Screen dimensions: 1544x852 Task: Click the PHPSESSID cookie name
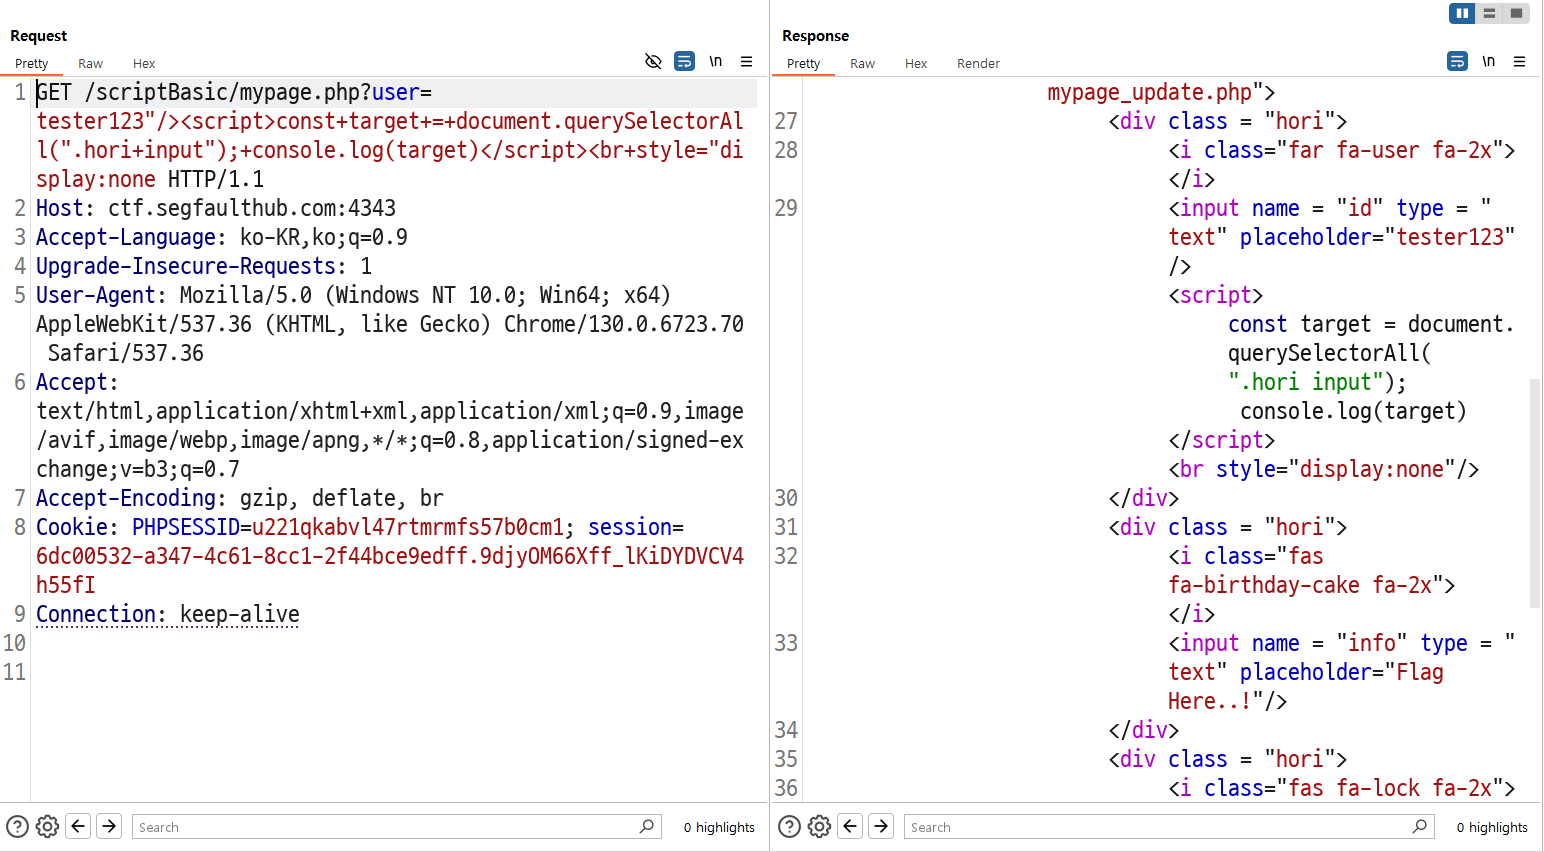point(186,527)
